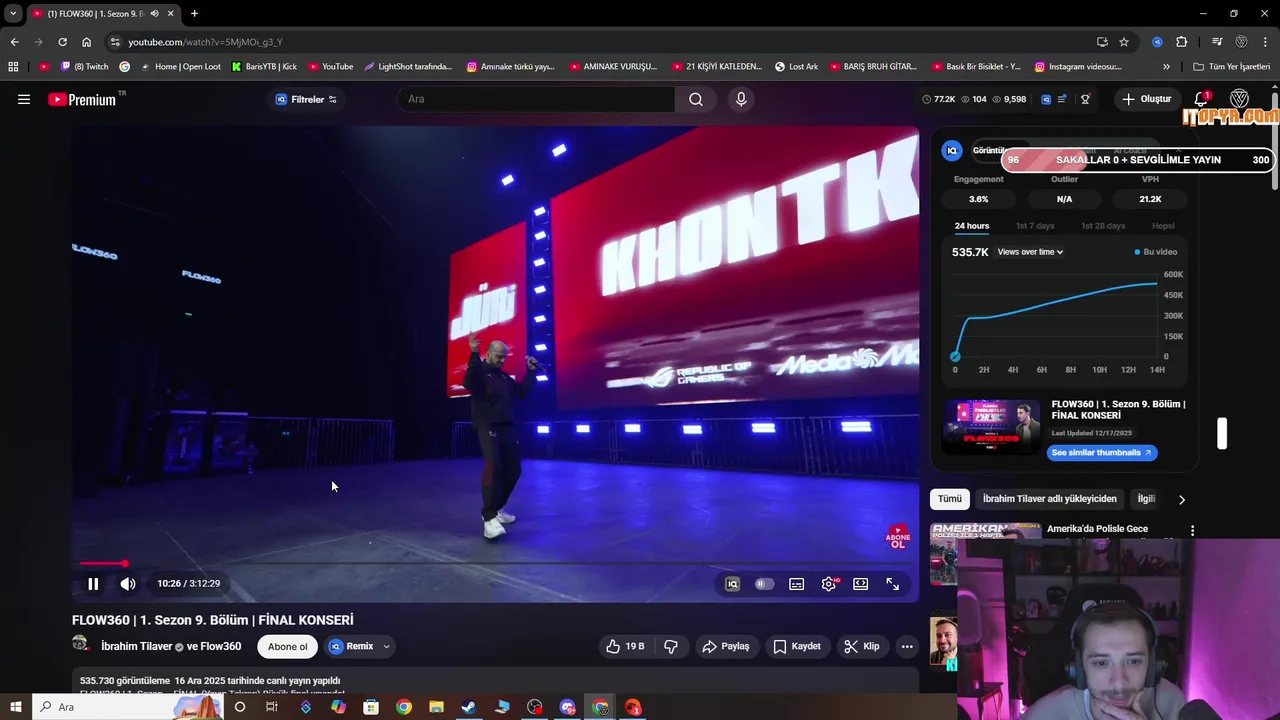Open the vidIQ Filtreler filter button
This screenshot has width=1280, height=720.
(306, 99)
